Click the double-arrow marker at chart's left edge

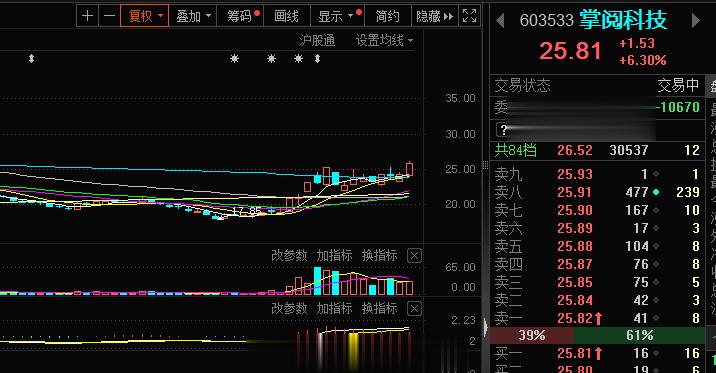31,58
